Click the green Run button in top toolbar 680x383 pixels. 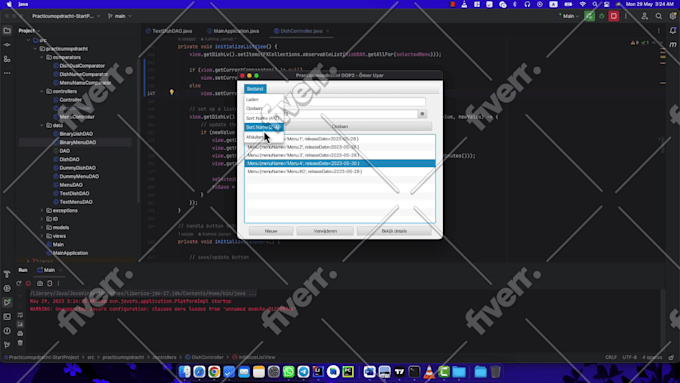[x=589, y=16]
